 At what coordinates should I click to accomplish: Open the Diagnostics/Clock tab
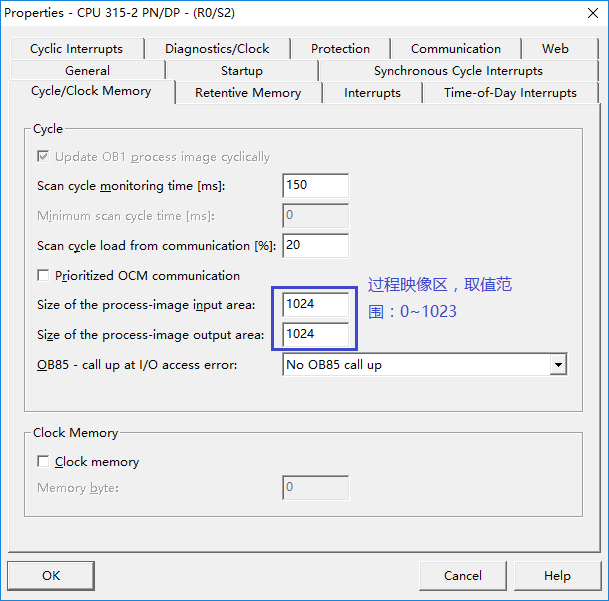tap(217, 49)
